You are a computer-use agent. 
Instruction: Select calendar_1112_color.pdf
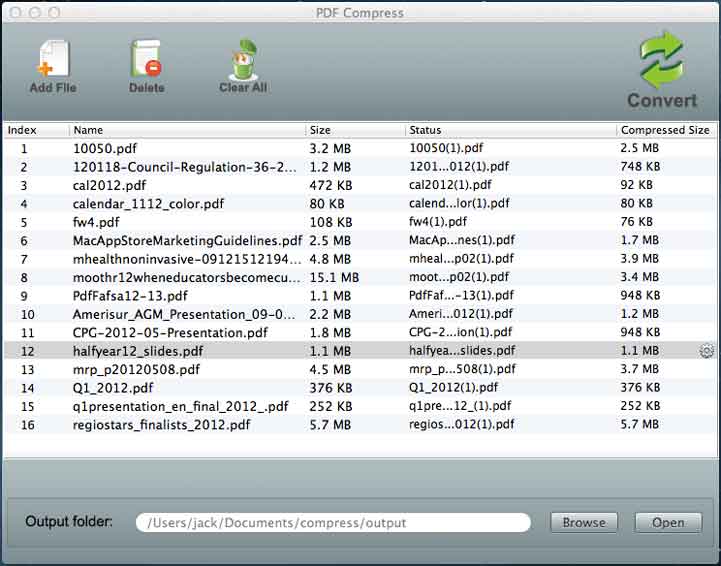click(x=360, y=204)
